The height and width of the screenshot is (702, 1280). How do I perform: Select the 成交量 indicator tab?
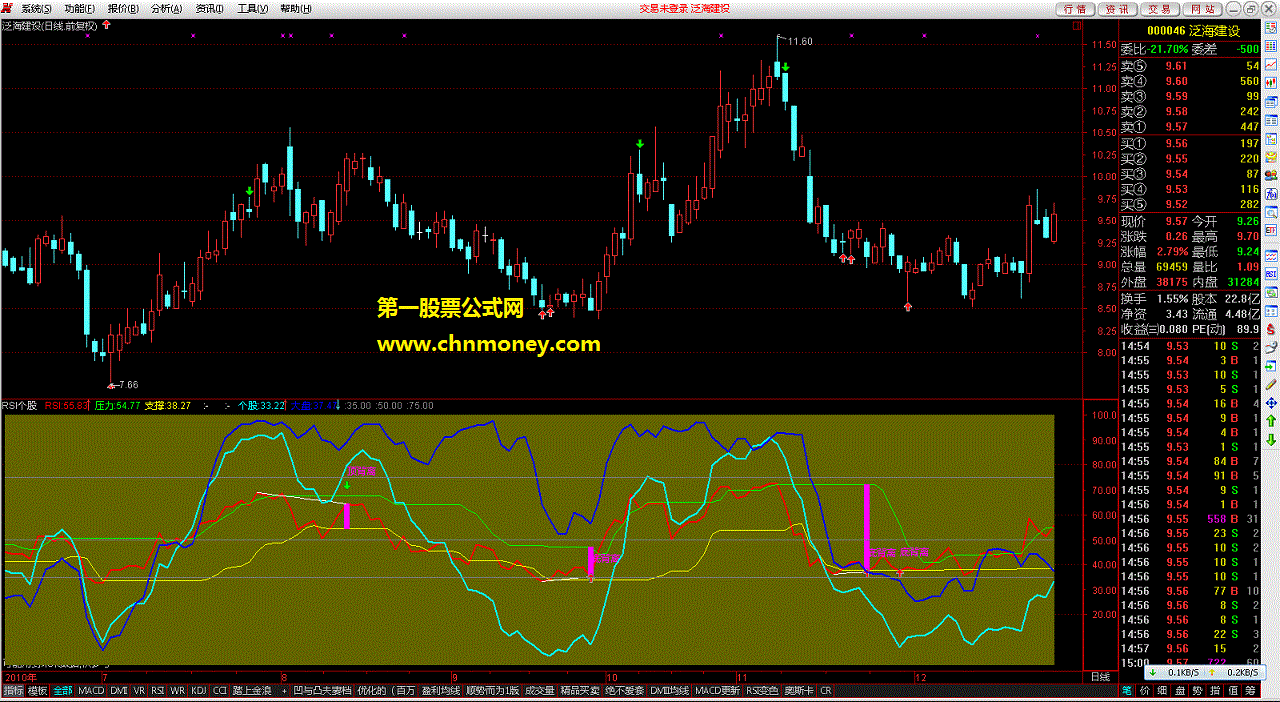(x=540, y=690)
